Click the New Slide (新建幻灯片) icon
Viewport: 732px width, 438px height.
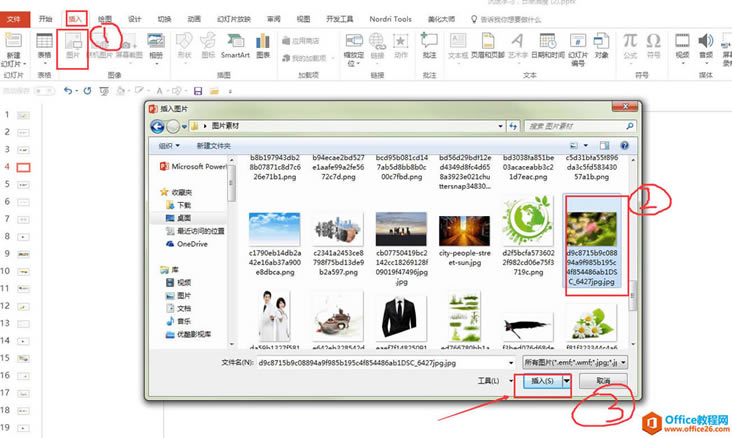(x=13, y=49)
